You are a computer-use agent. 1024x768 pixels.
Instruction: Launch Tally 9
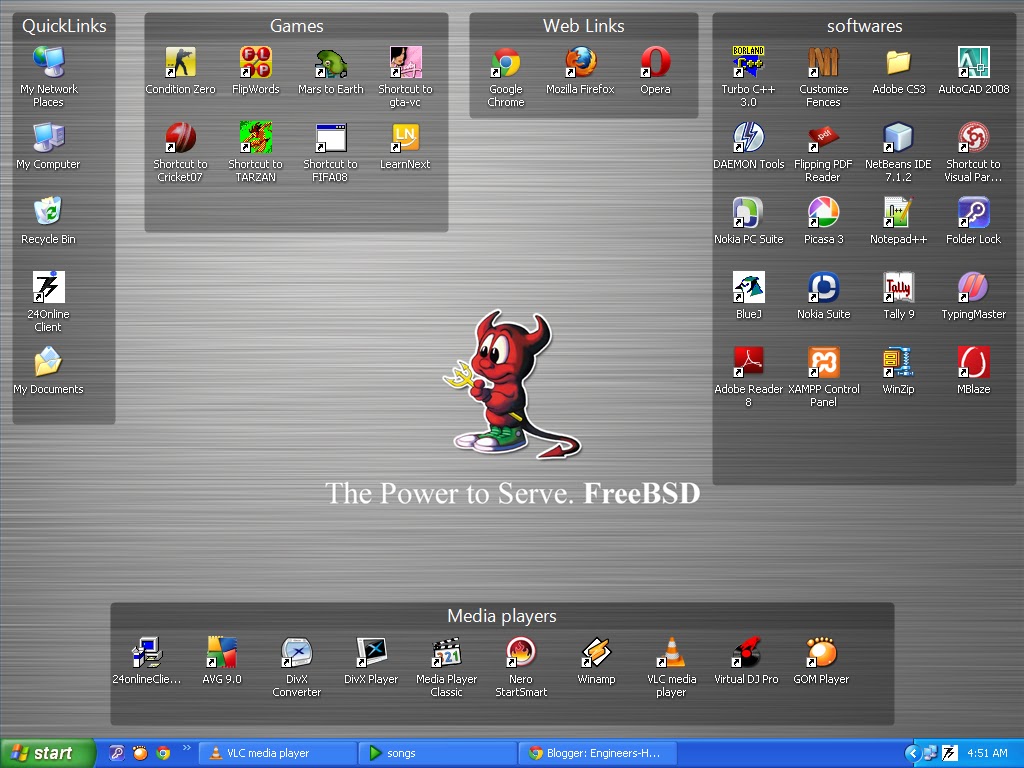tap(899, 296)
